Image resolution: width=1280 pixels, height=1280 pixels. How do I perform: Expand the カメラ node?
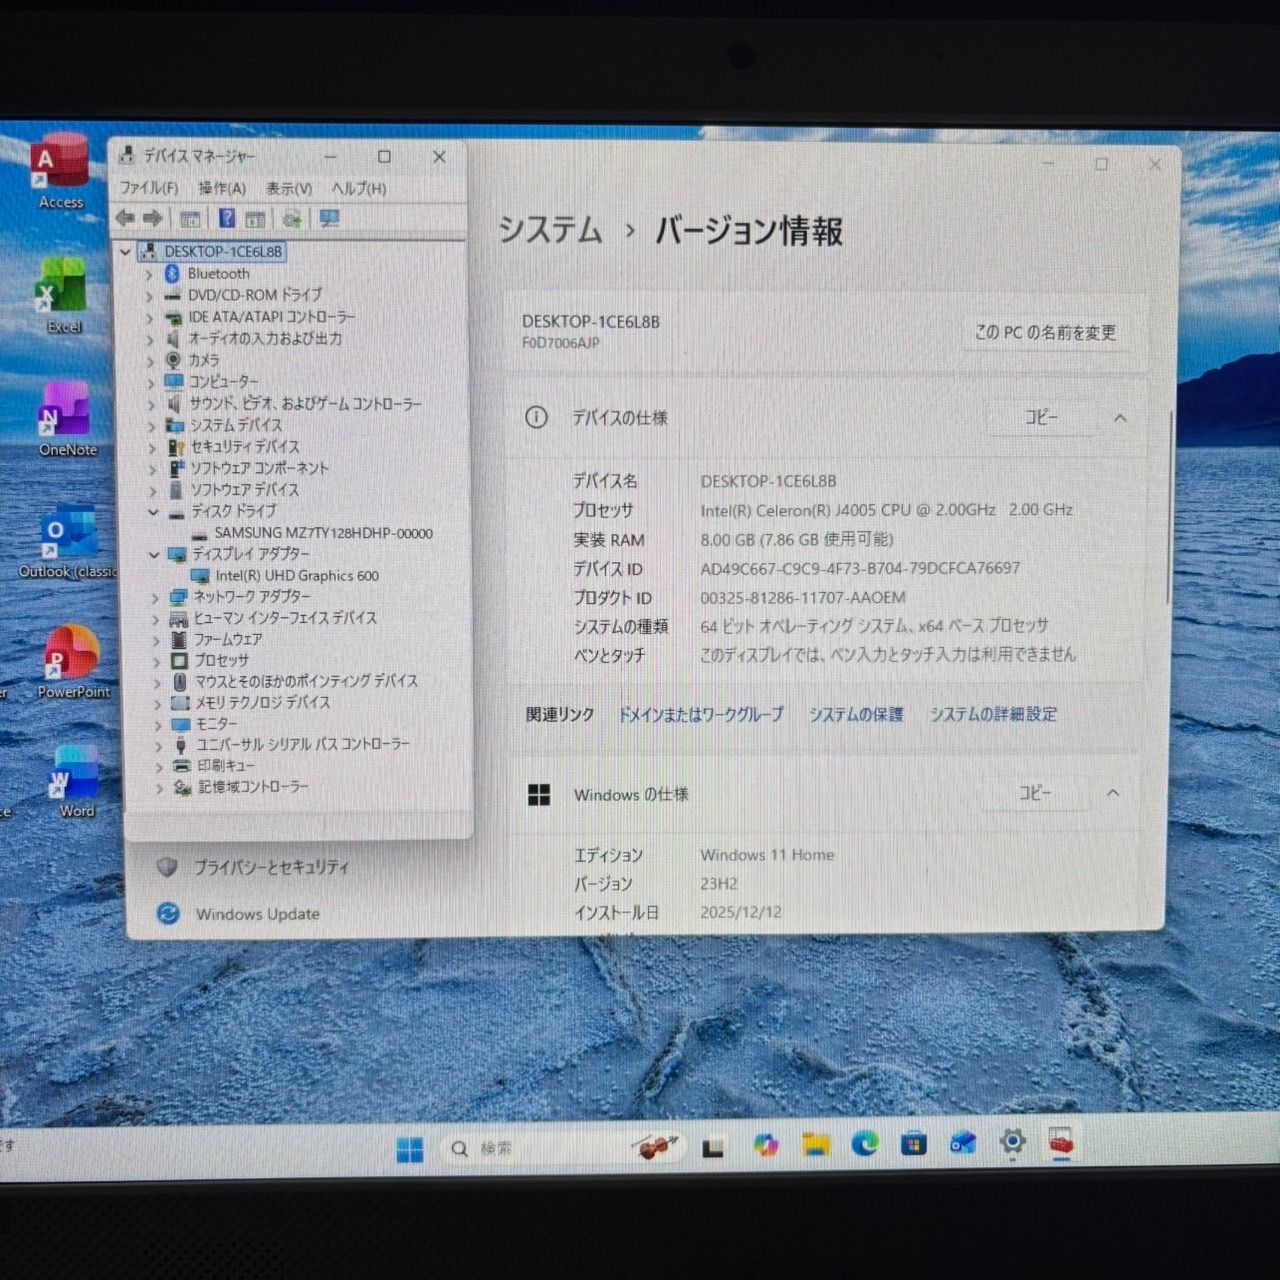pyautogui.click(x=151, y=361)
